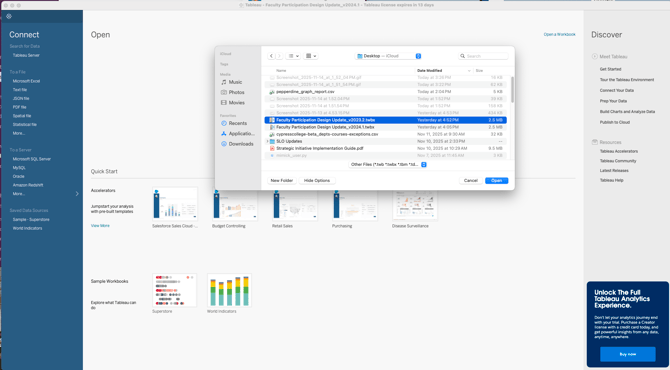
Task: Click the Hide Options button
Action: coord(317,181)
